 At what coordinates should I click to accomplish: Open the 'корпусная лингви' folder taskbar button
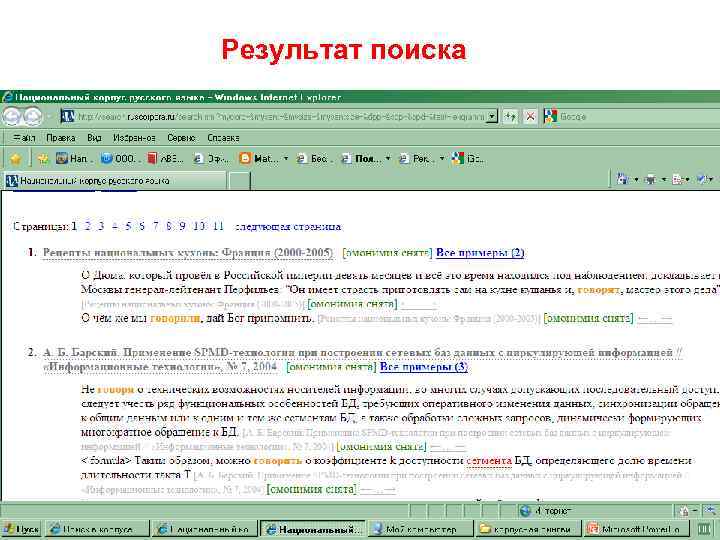(x=529, y=529)
